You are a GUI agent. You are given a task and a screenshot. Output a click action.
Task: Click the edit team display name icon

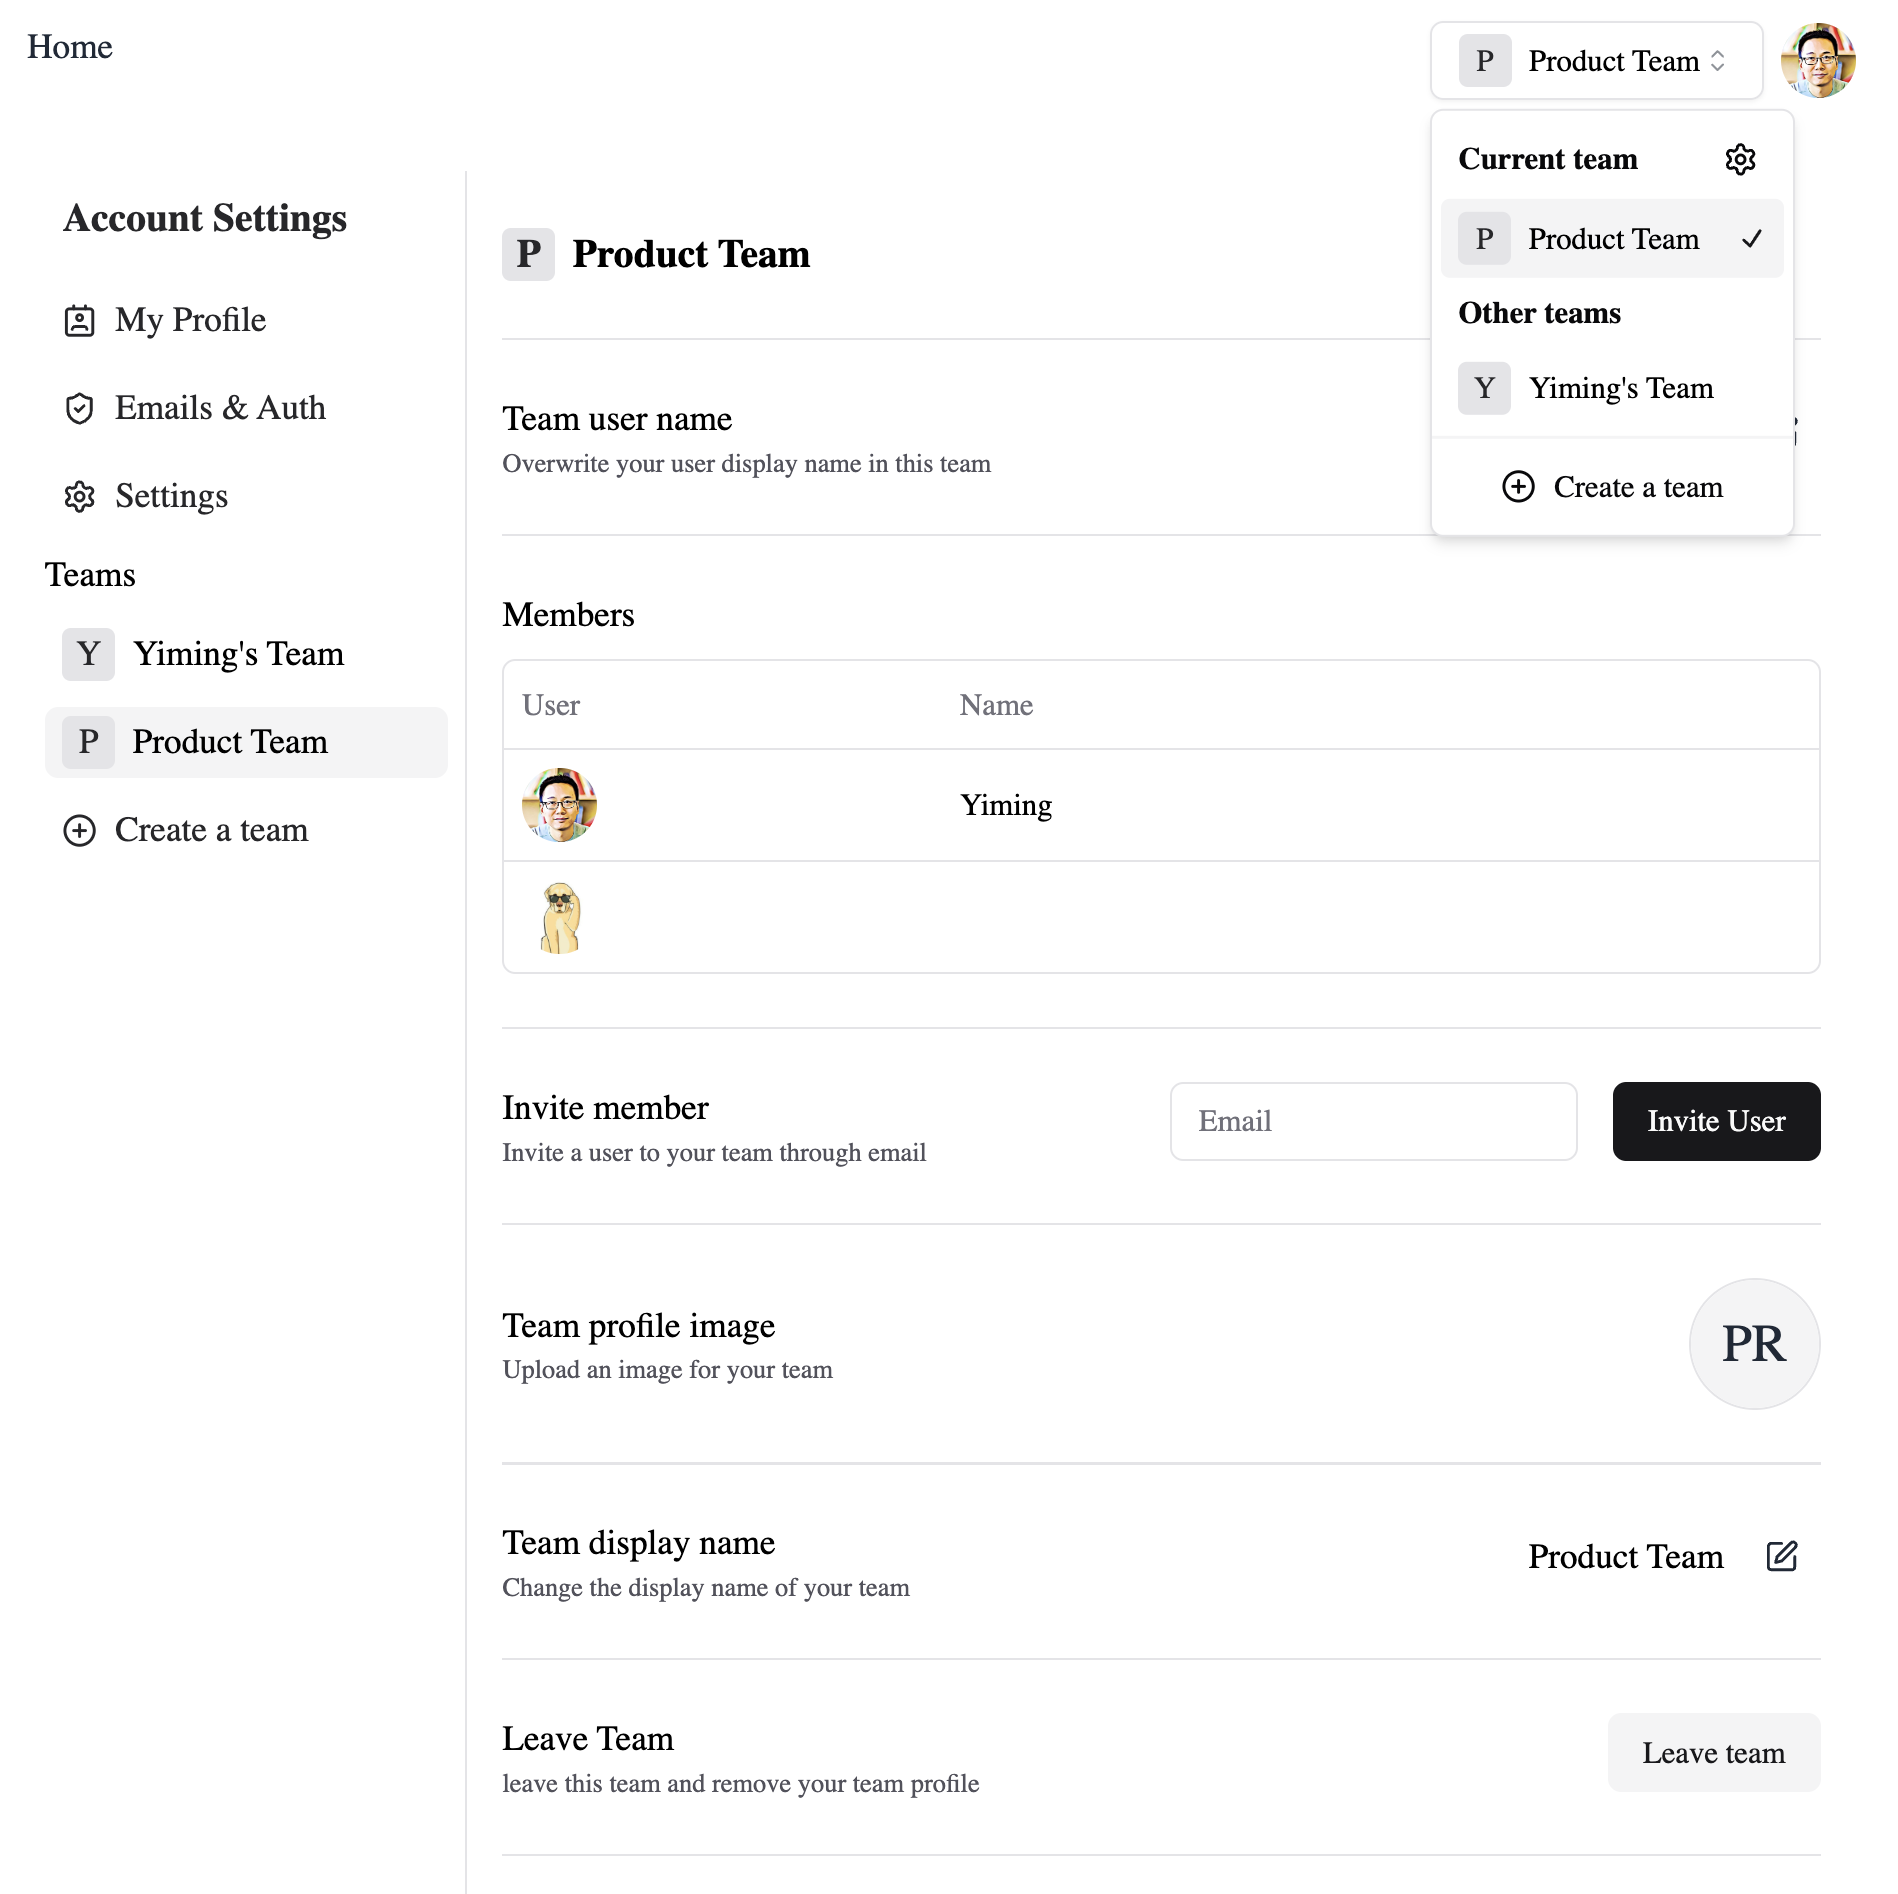point(1781,1556)
